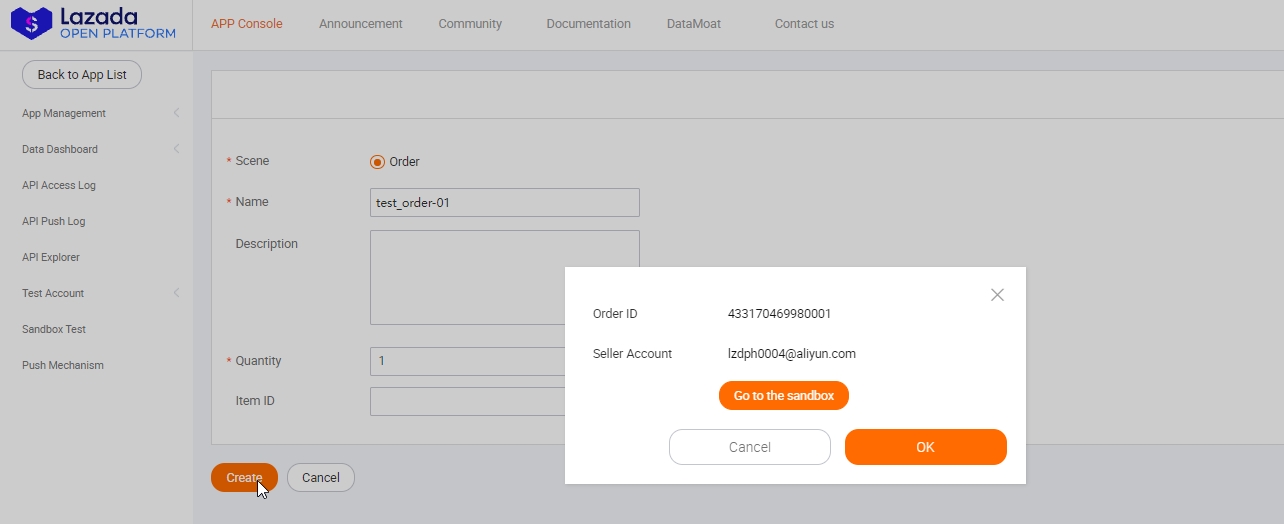
Task: Open DataMoat from top navigation
Action: click(x=693, y=24)
